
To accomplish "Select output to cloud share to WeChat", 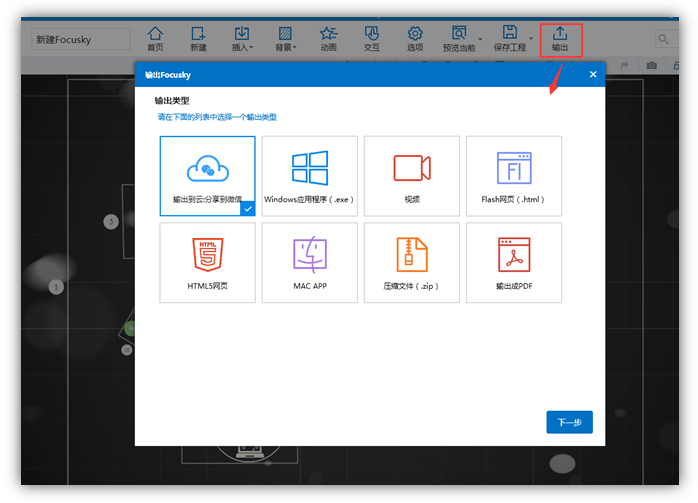I will point(207,176).
